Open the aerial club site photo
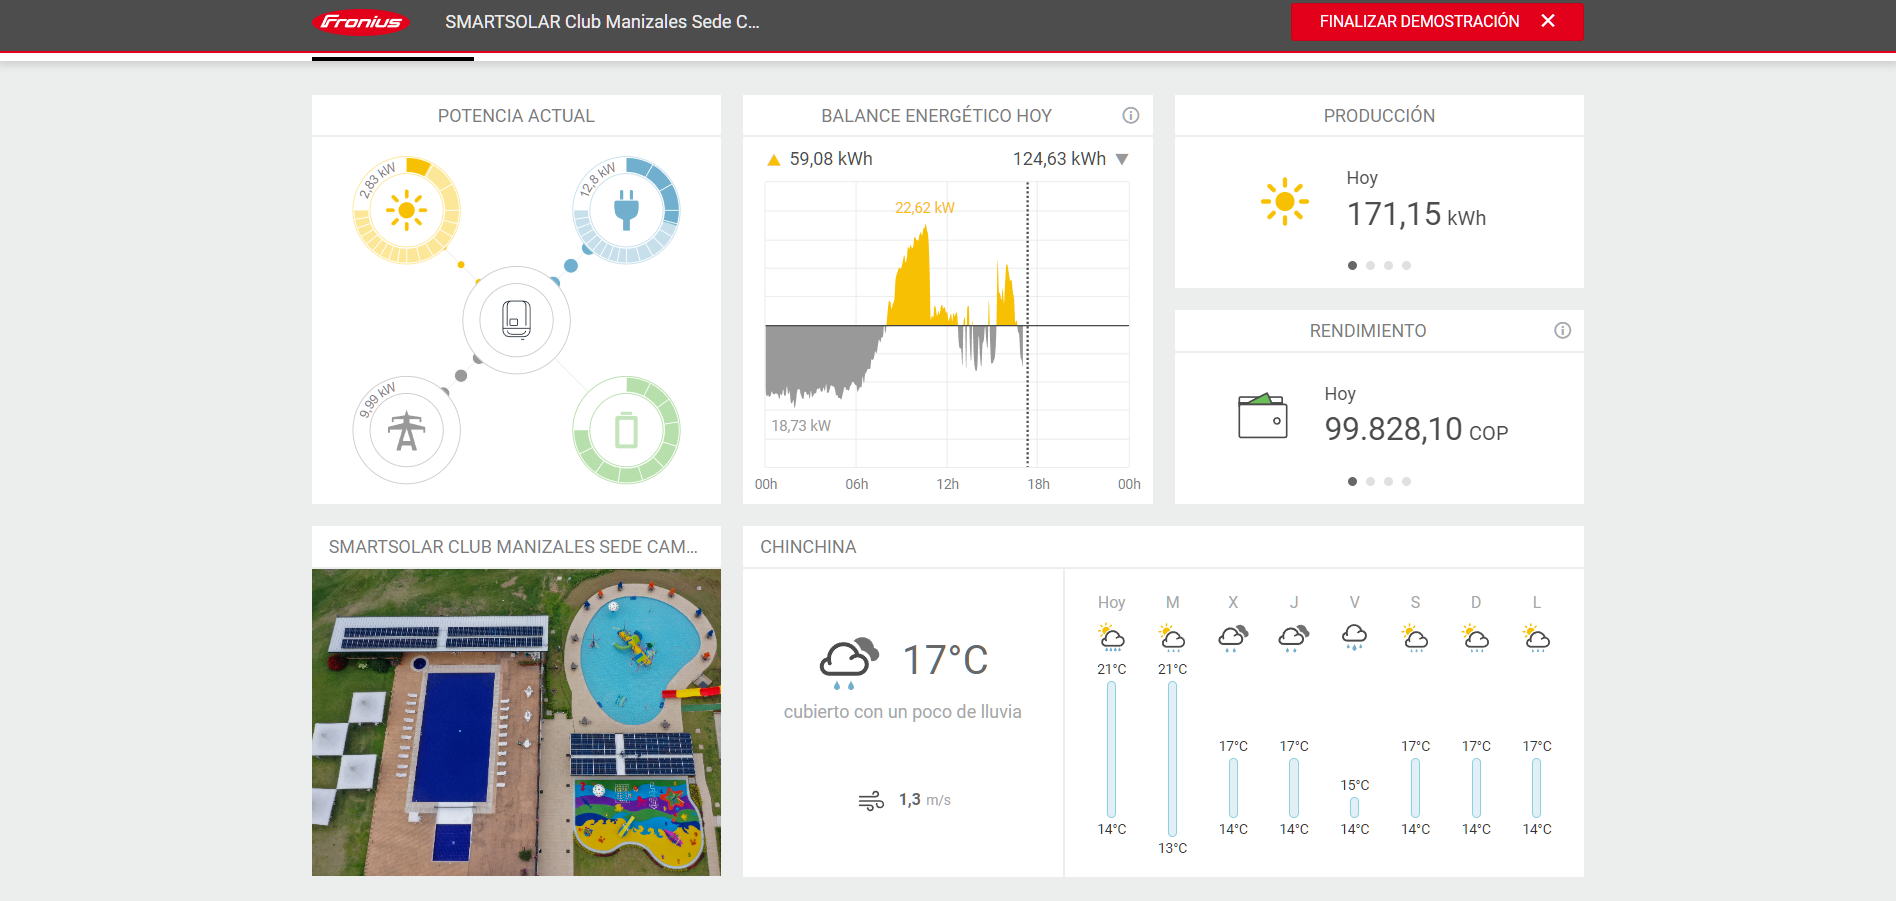1896x901 pixels. tap(516, 722)
